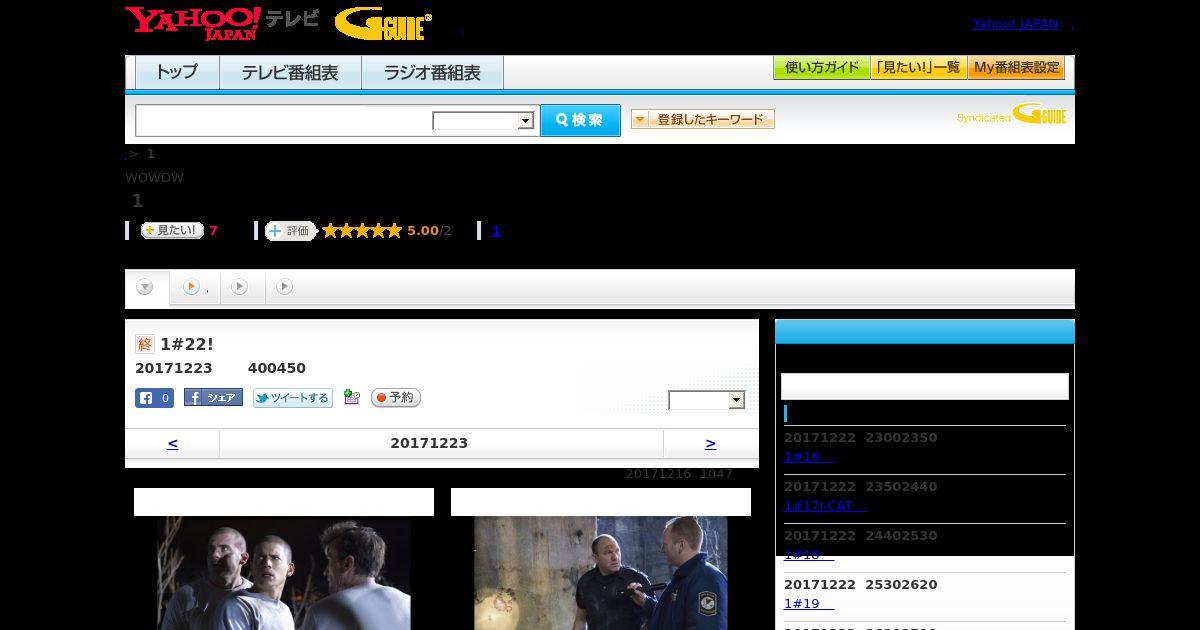Click the 1#22! program title
Viewport: 1200px width, 630px height.
tap(187, 344)
